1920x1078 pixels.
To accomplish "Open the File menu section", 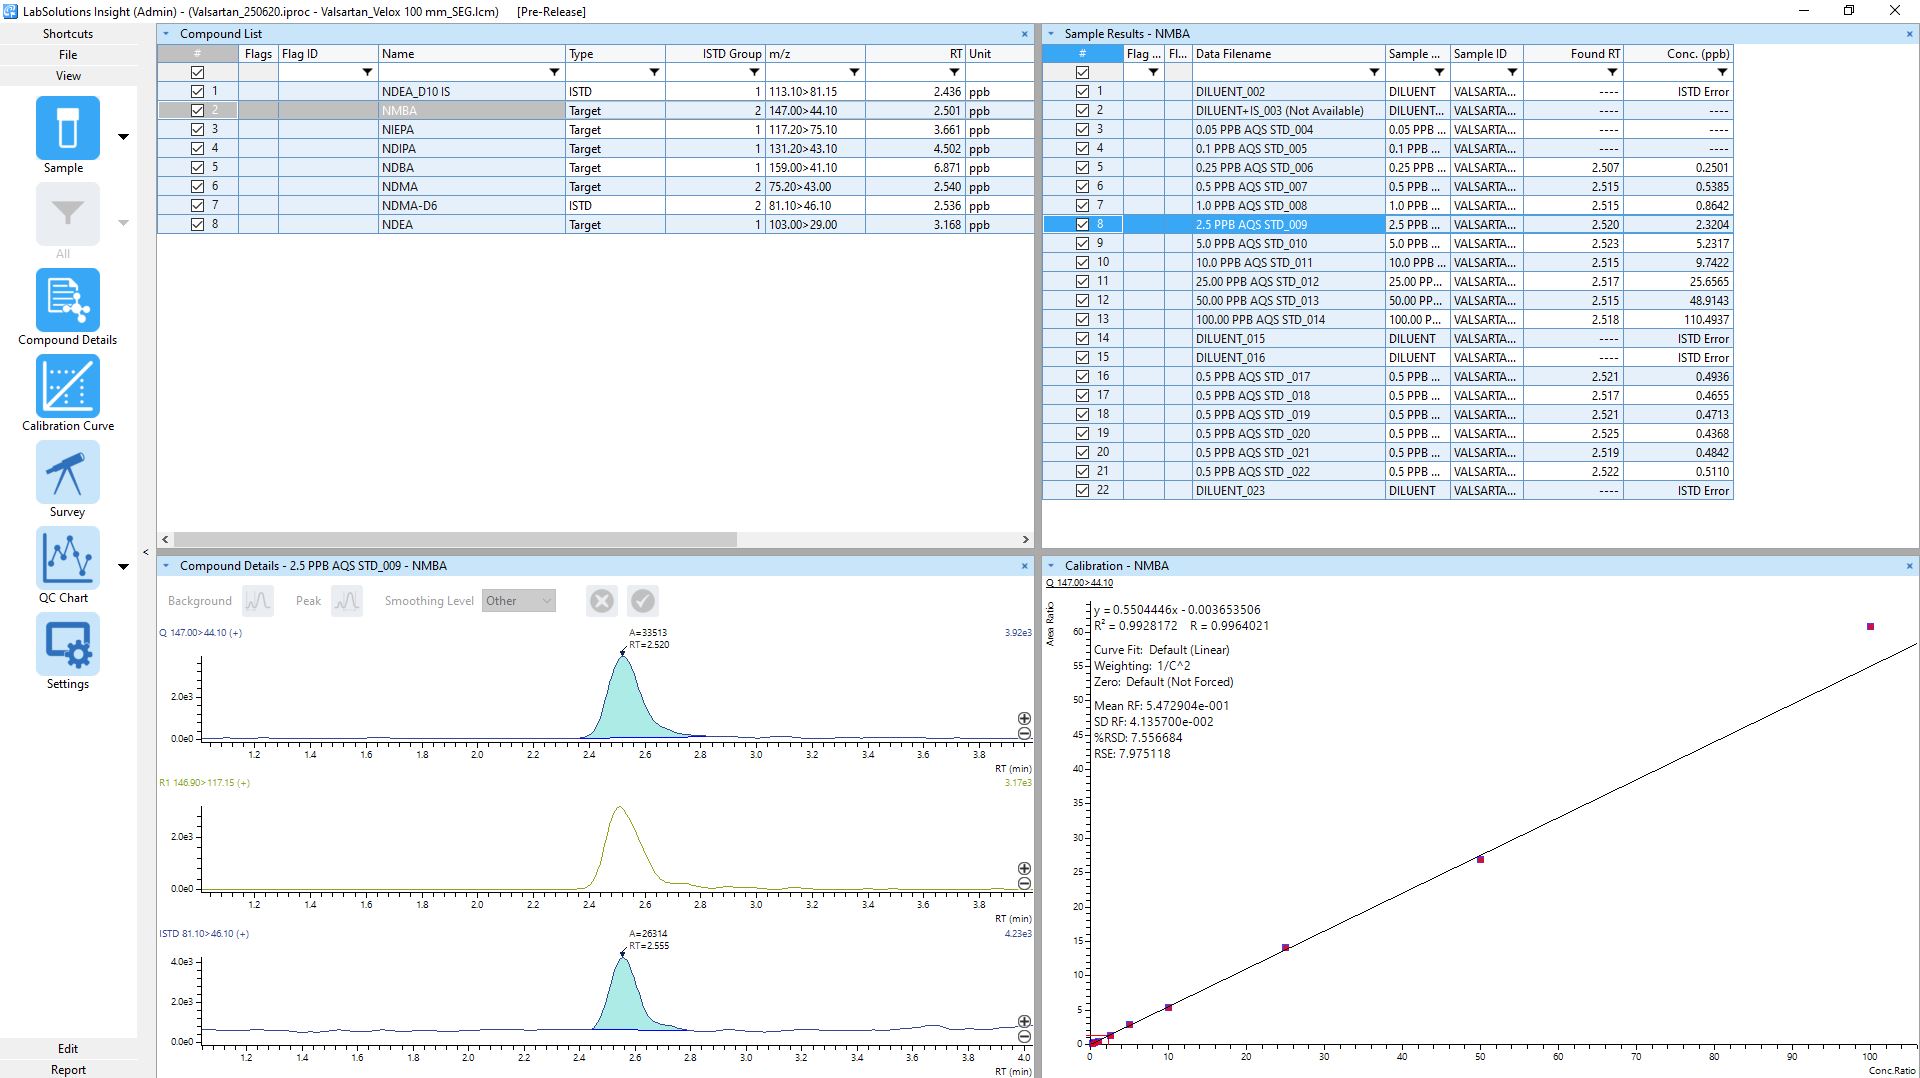I will [68, 55].
